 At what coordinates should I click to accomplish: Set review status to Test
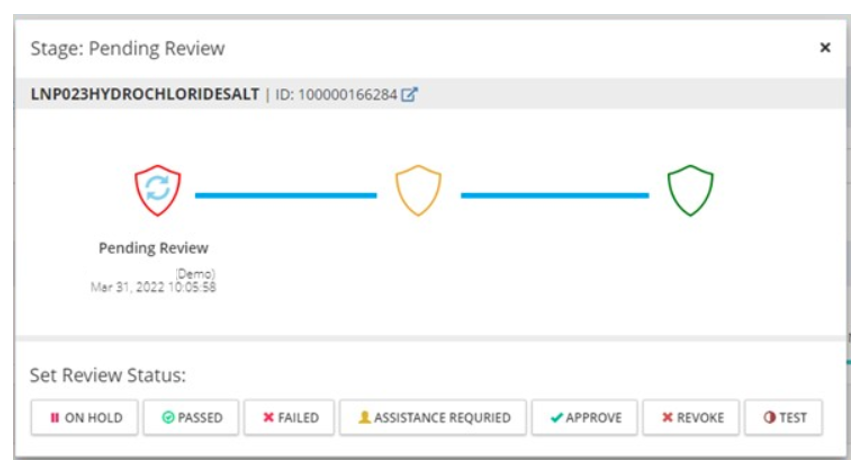point(784,418)
